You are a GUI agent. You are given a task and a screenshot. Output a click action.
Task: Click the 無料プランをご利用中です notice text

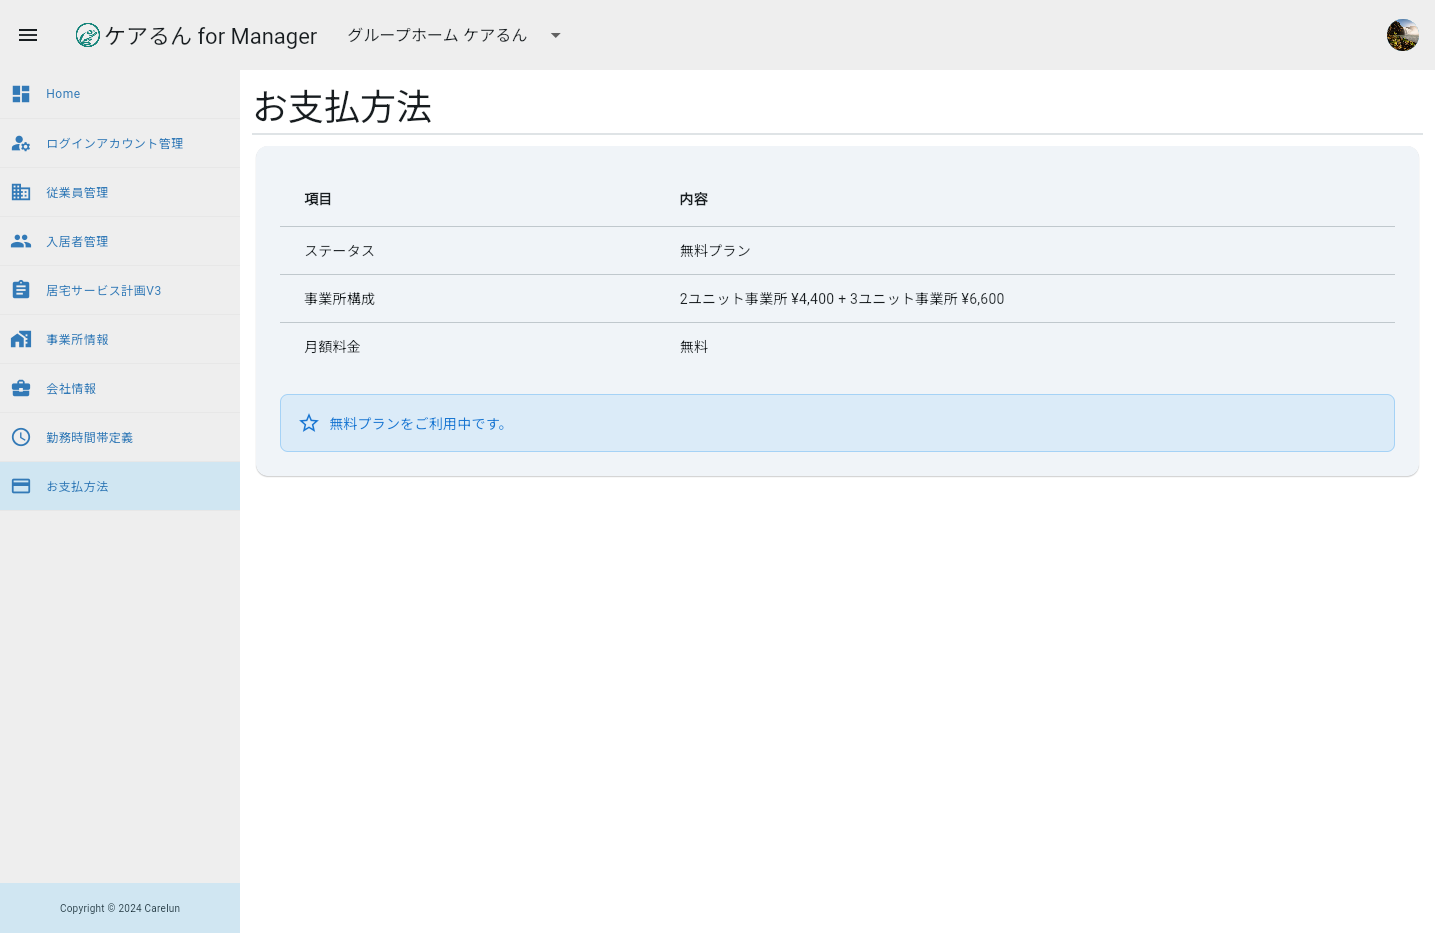click(x=417, y=424)
